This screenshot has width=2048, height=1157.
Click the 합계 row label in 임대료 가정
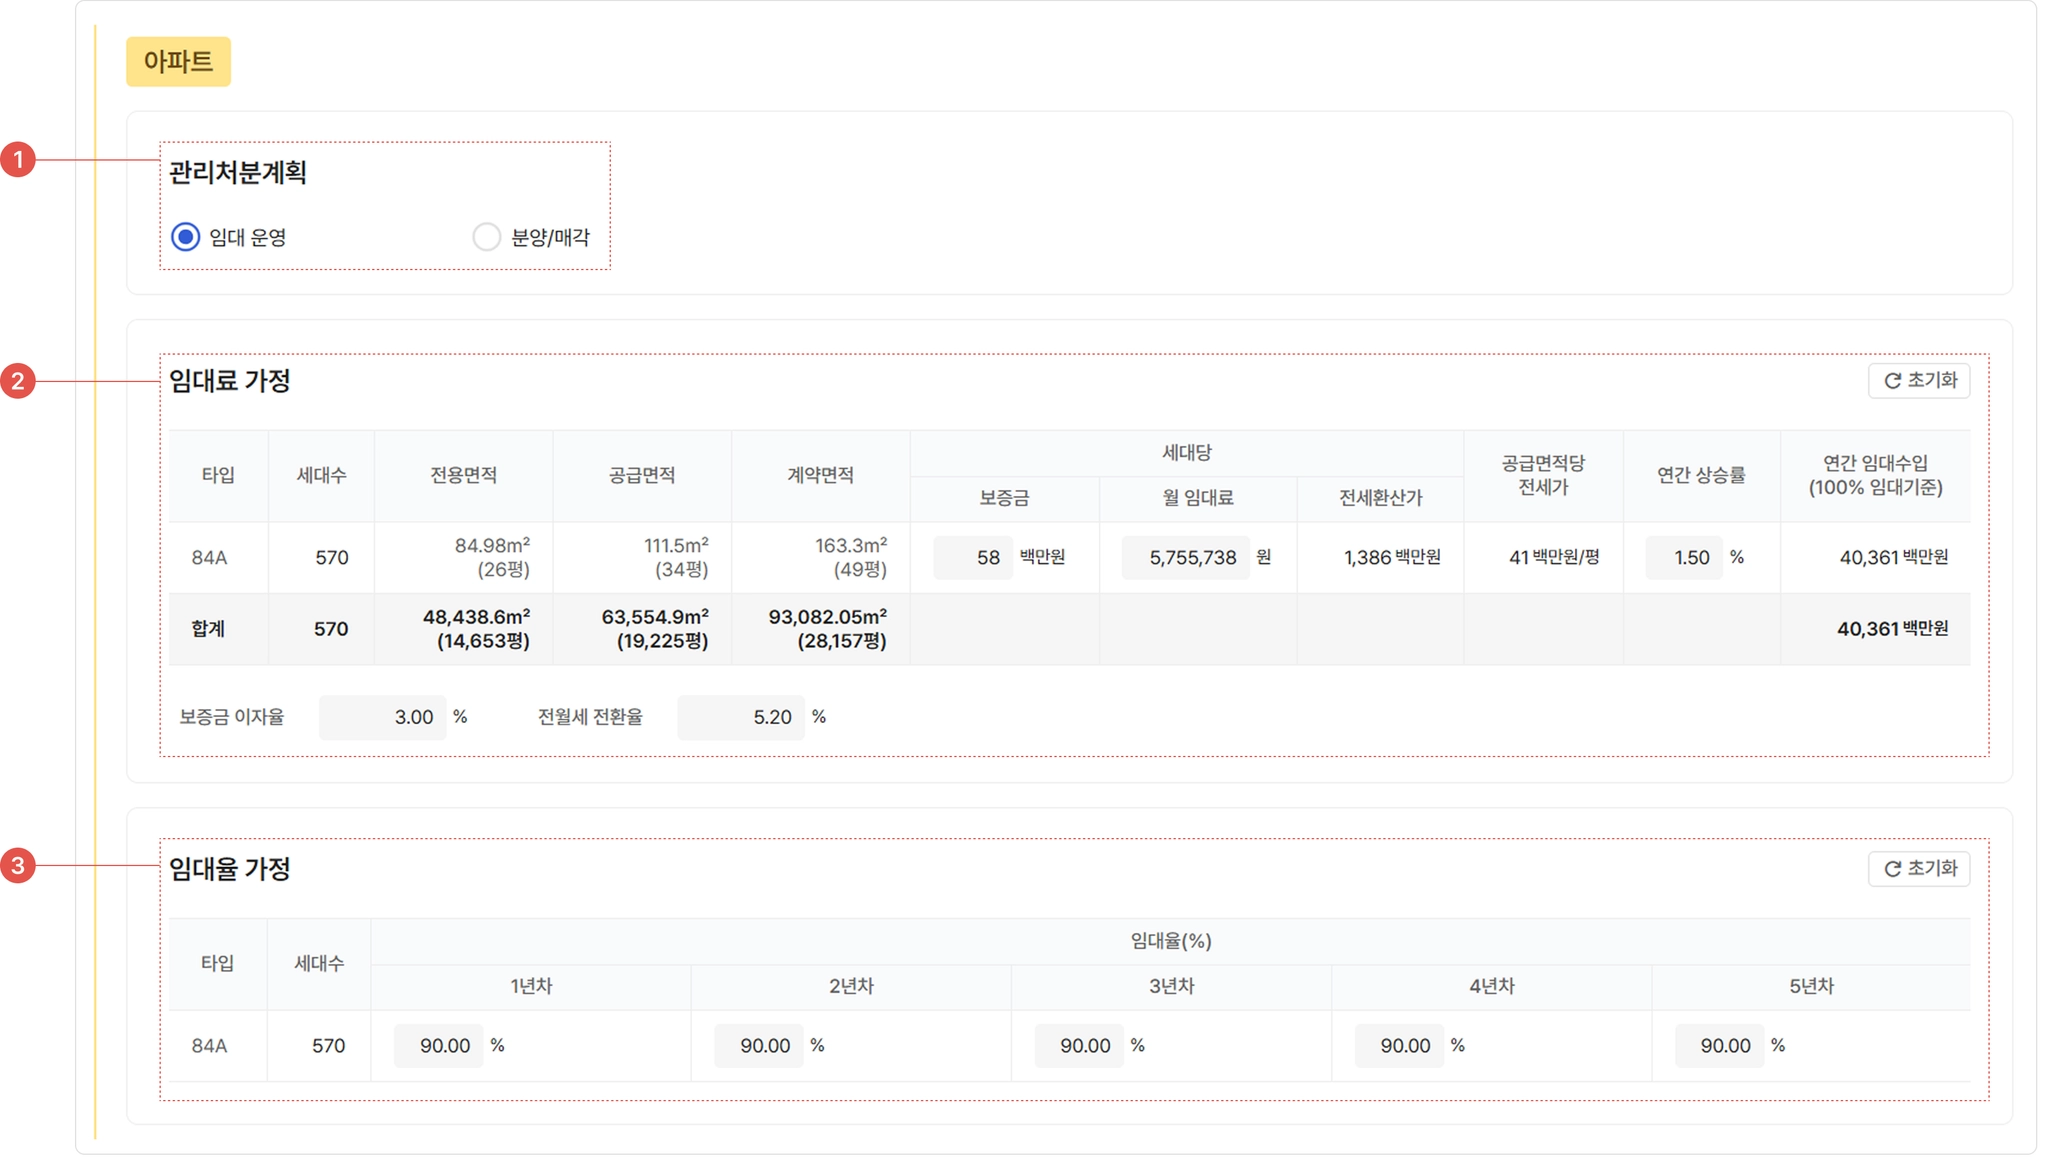coord(208,629)
